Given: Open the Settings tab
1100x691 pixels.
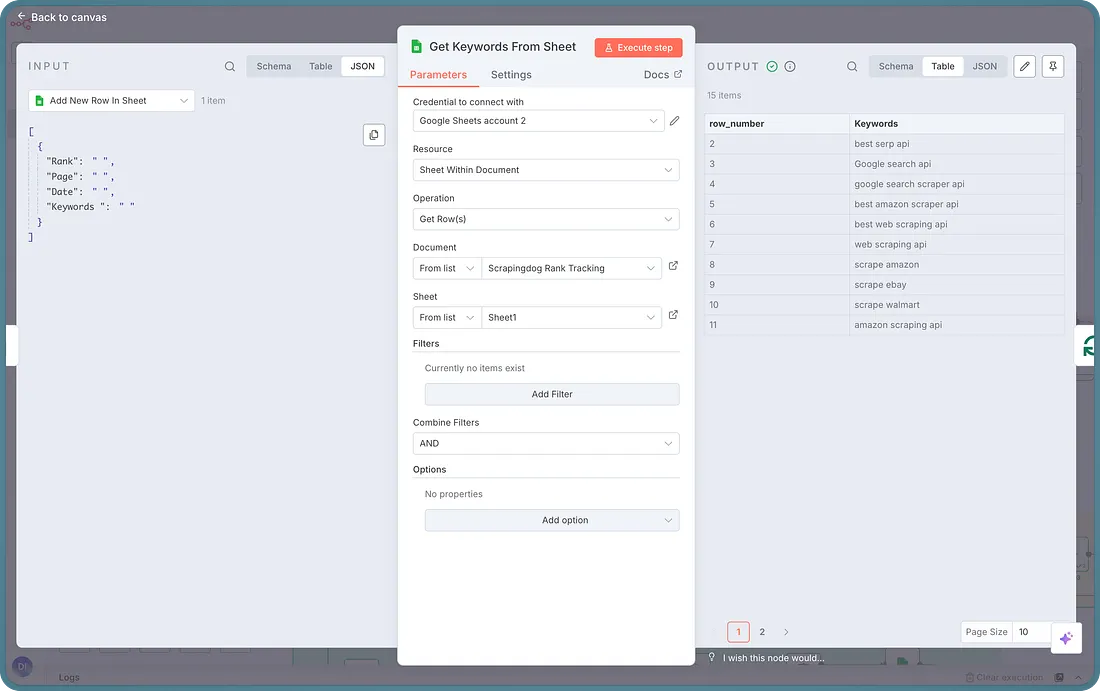Looking at the screenshot, I should 511,75.
